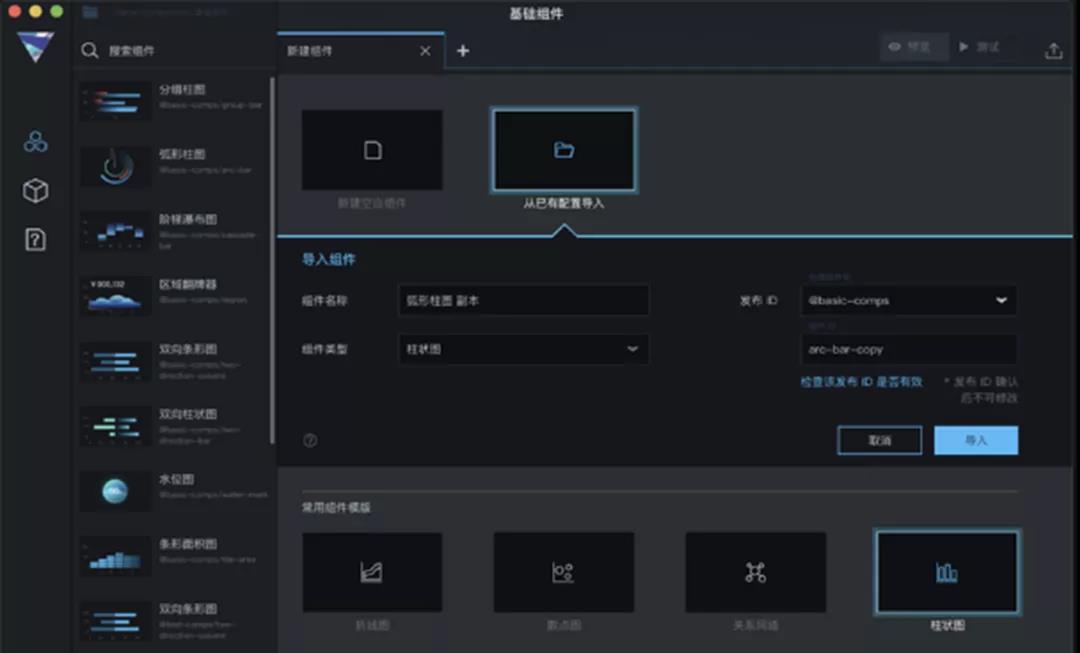Viewport: 1080px width, 653px height.
Task: Click the search magnifier icon
Action: pos(90,51)
